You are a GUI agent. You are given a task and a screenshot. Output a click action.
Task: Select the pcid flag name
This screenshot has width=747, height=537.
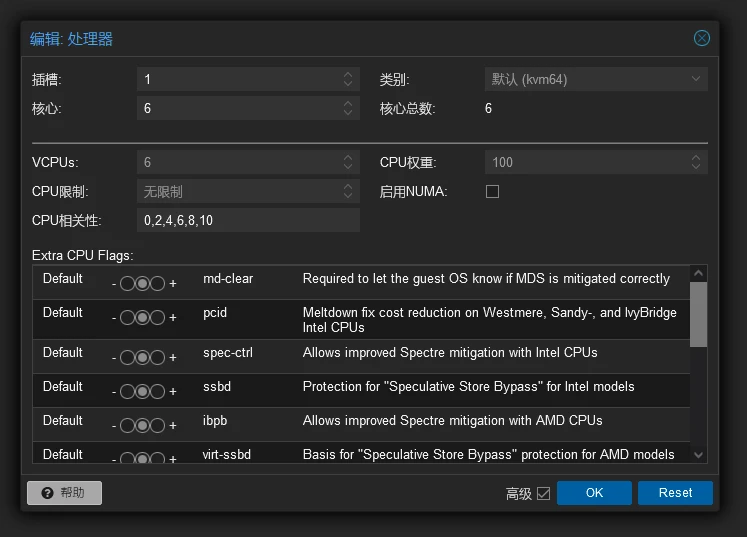215,313
